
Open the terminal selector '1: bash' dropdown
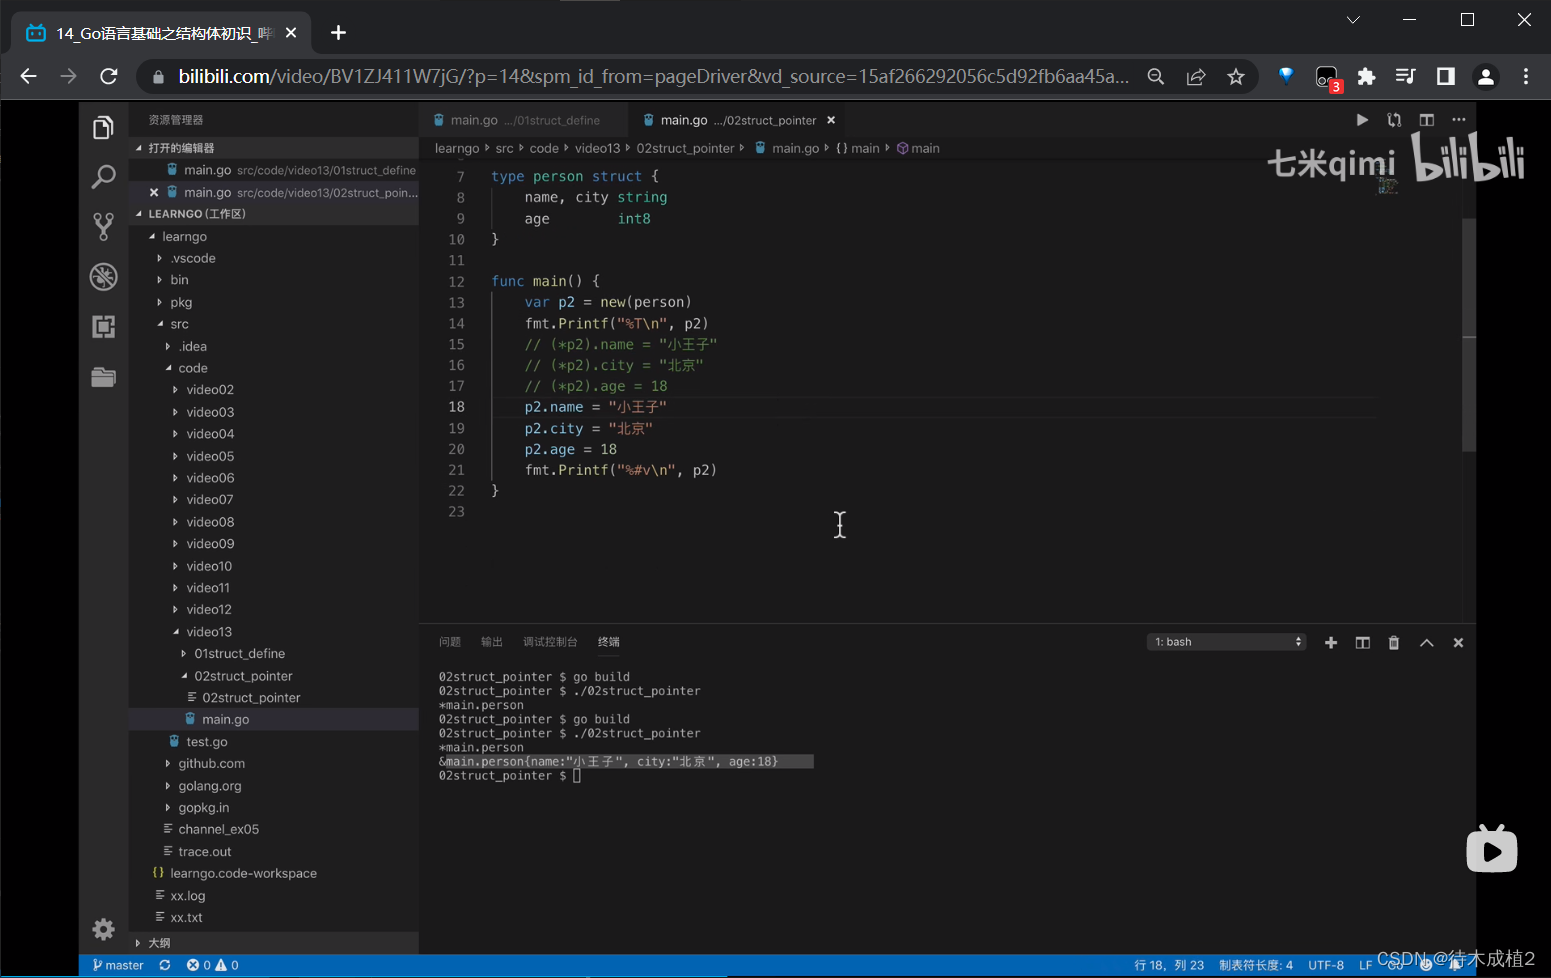coord(1227,642)
